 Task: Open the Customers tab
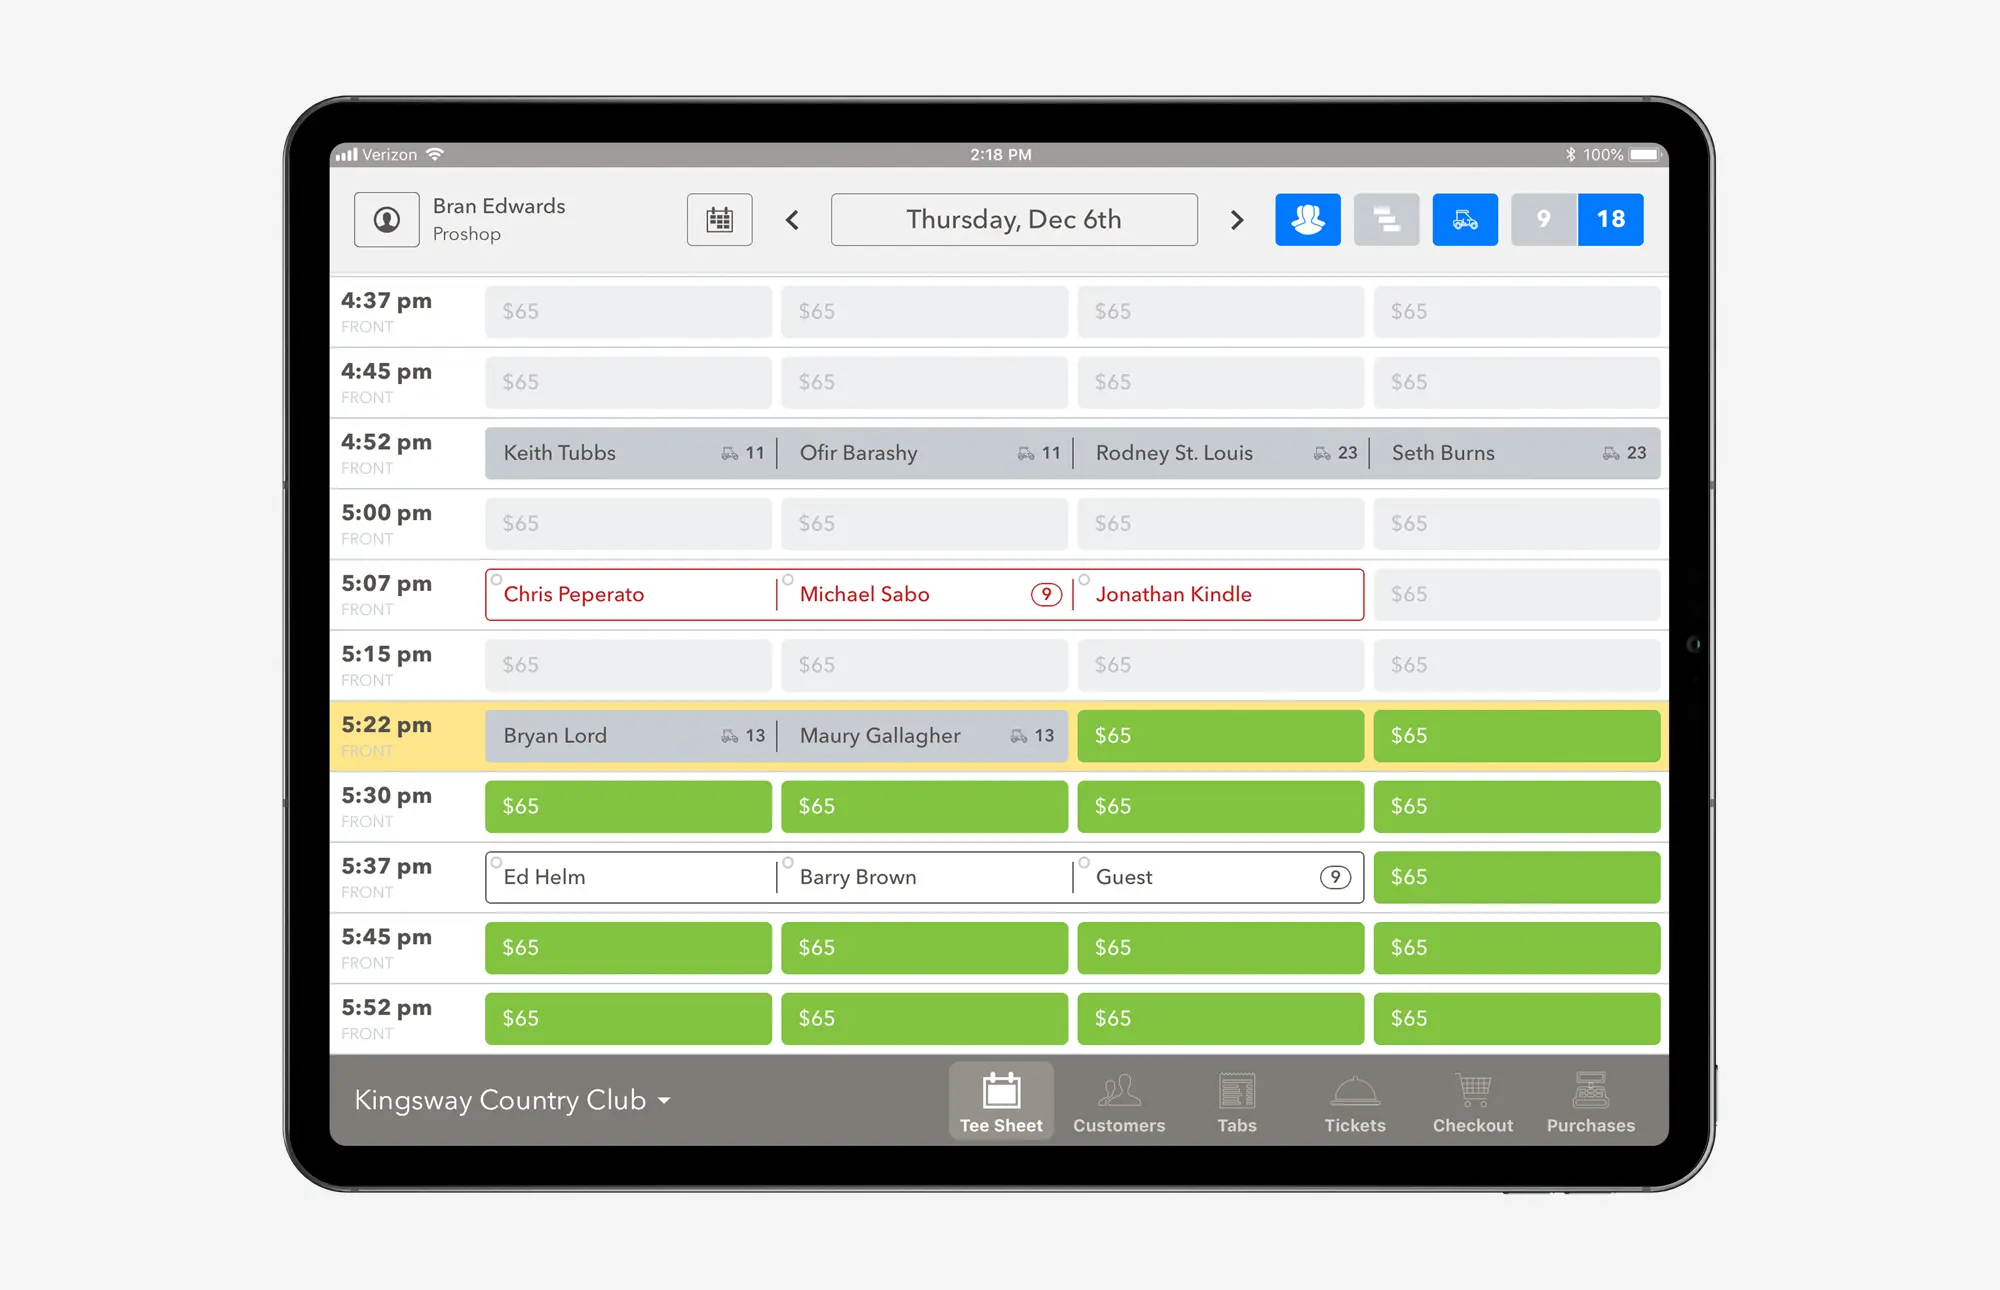click(x=1122, y=1101)
